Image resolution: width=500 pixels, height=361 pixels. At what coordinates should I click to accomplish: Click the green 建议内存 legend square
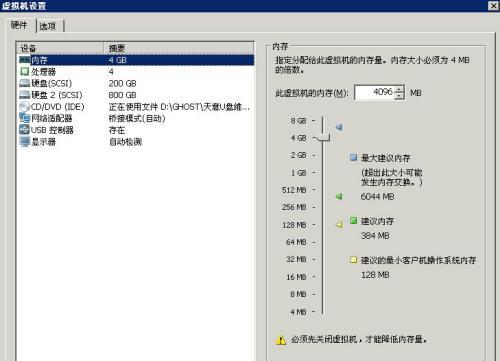pos(353,220)
